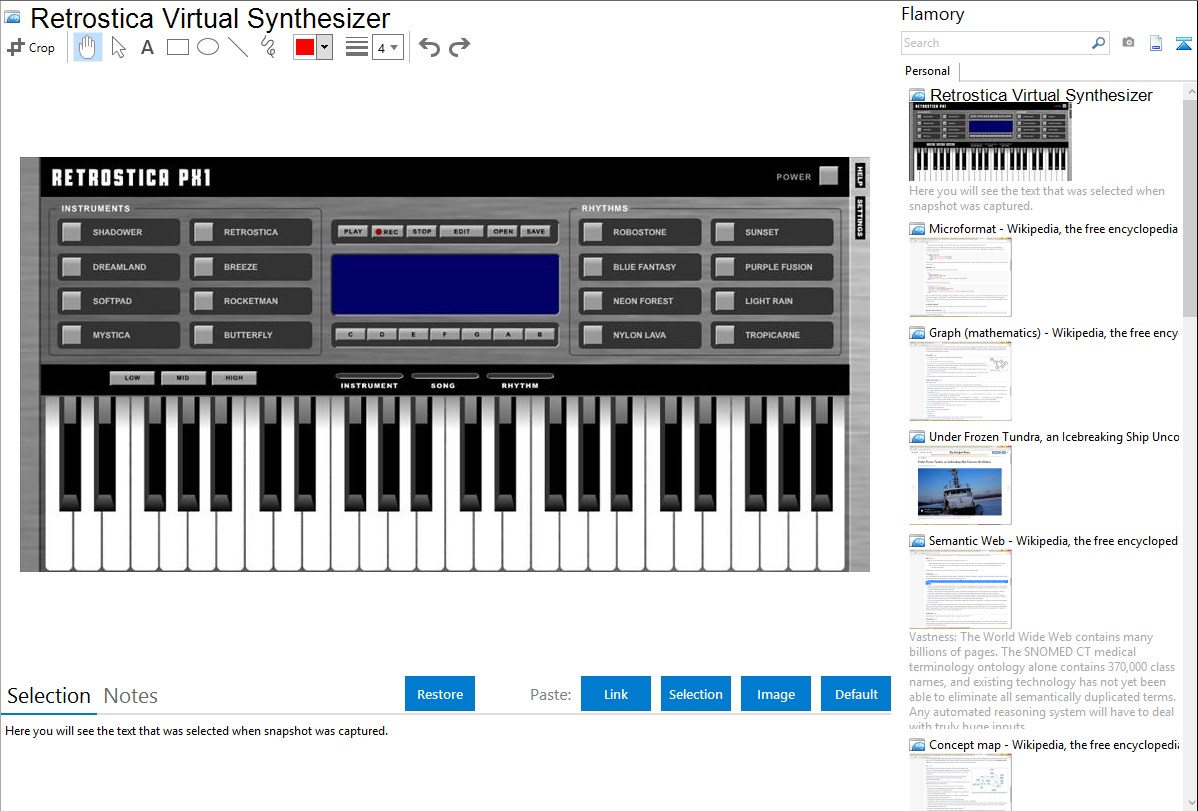Enable the SHADOWER instrument
1198x811 pixels.
pos(71,232)
